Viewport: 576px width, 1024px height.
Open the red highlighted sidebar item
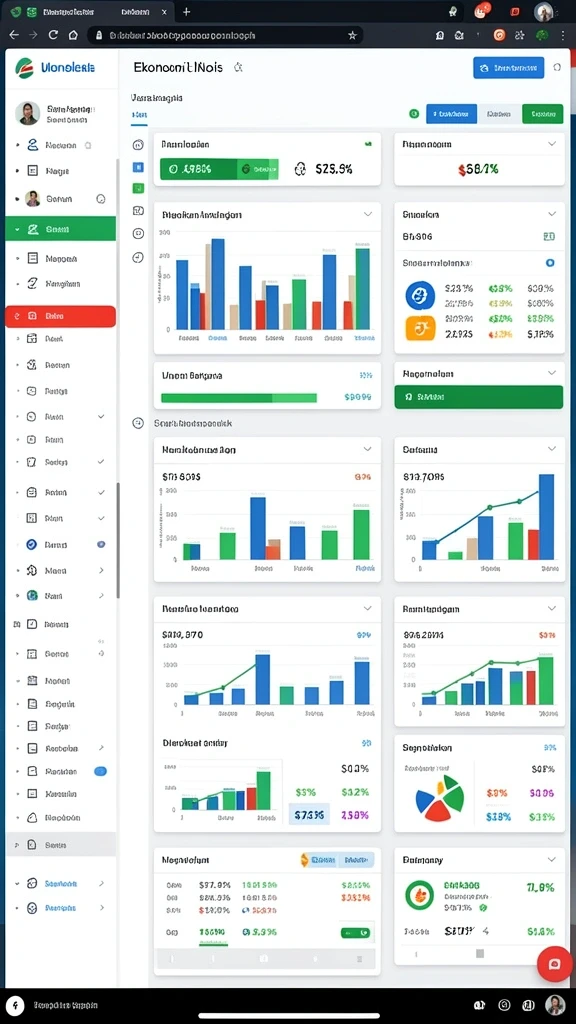pos(61,316)
